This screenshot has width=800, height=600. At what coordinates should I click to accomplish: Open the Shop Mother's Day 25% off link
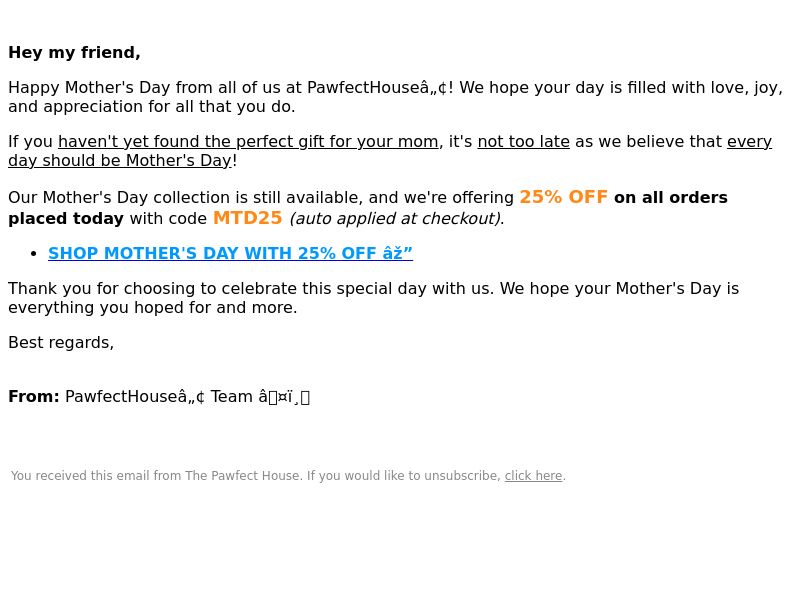(230, 253)
